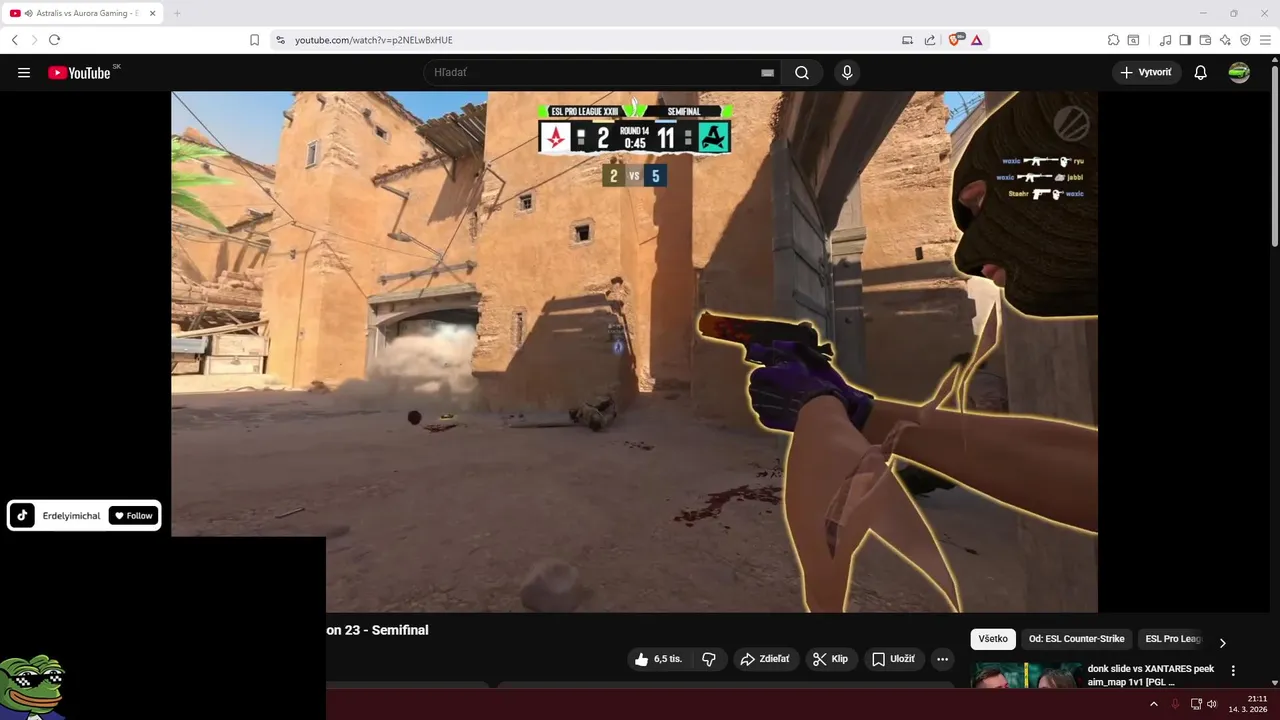The height and width of the screenshot is (720, 1280).
Task: Open the donk slide vs XANTARES video
Action: click(1151, 675)
